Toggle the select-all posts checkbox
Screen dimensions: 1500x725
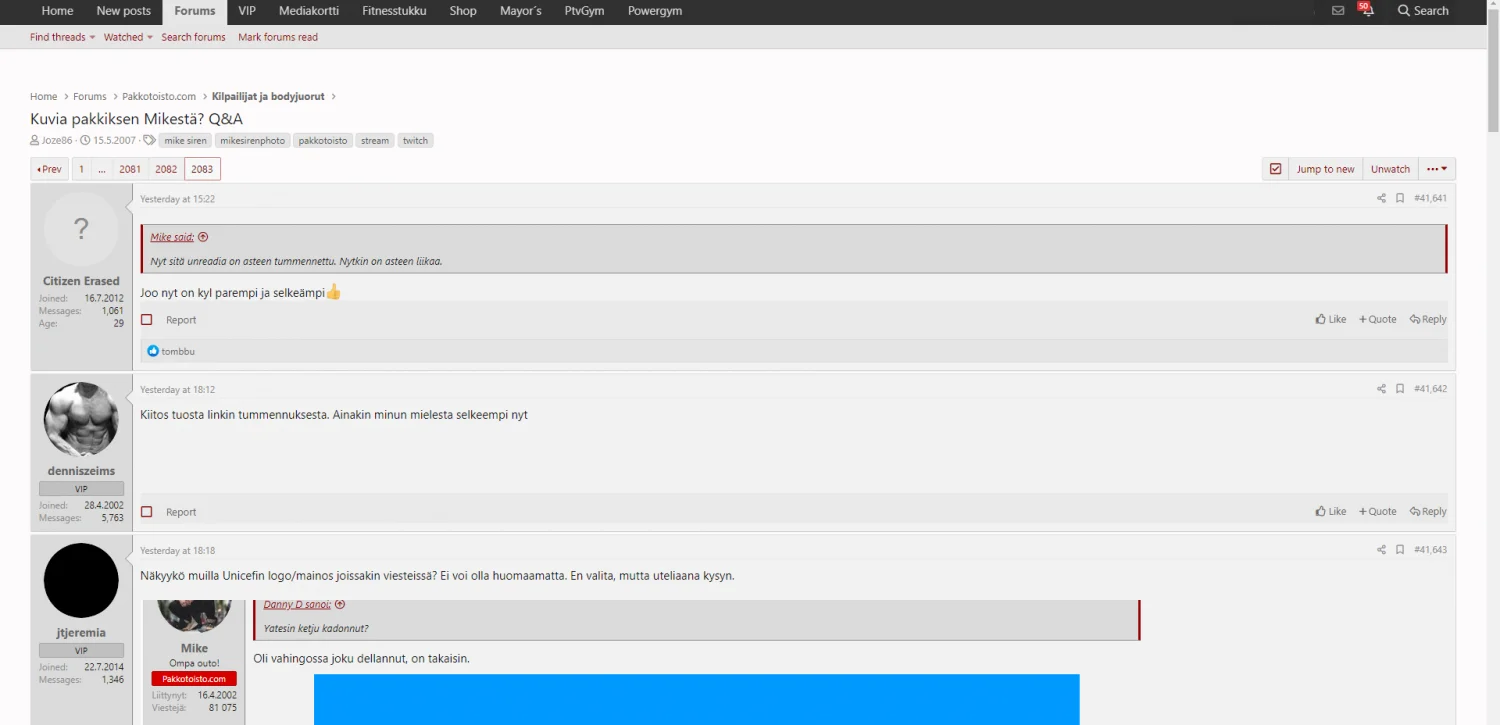1275,168
